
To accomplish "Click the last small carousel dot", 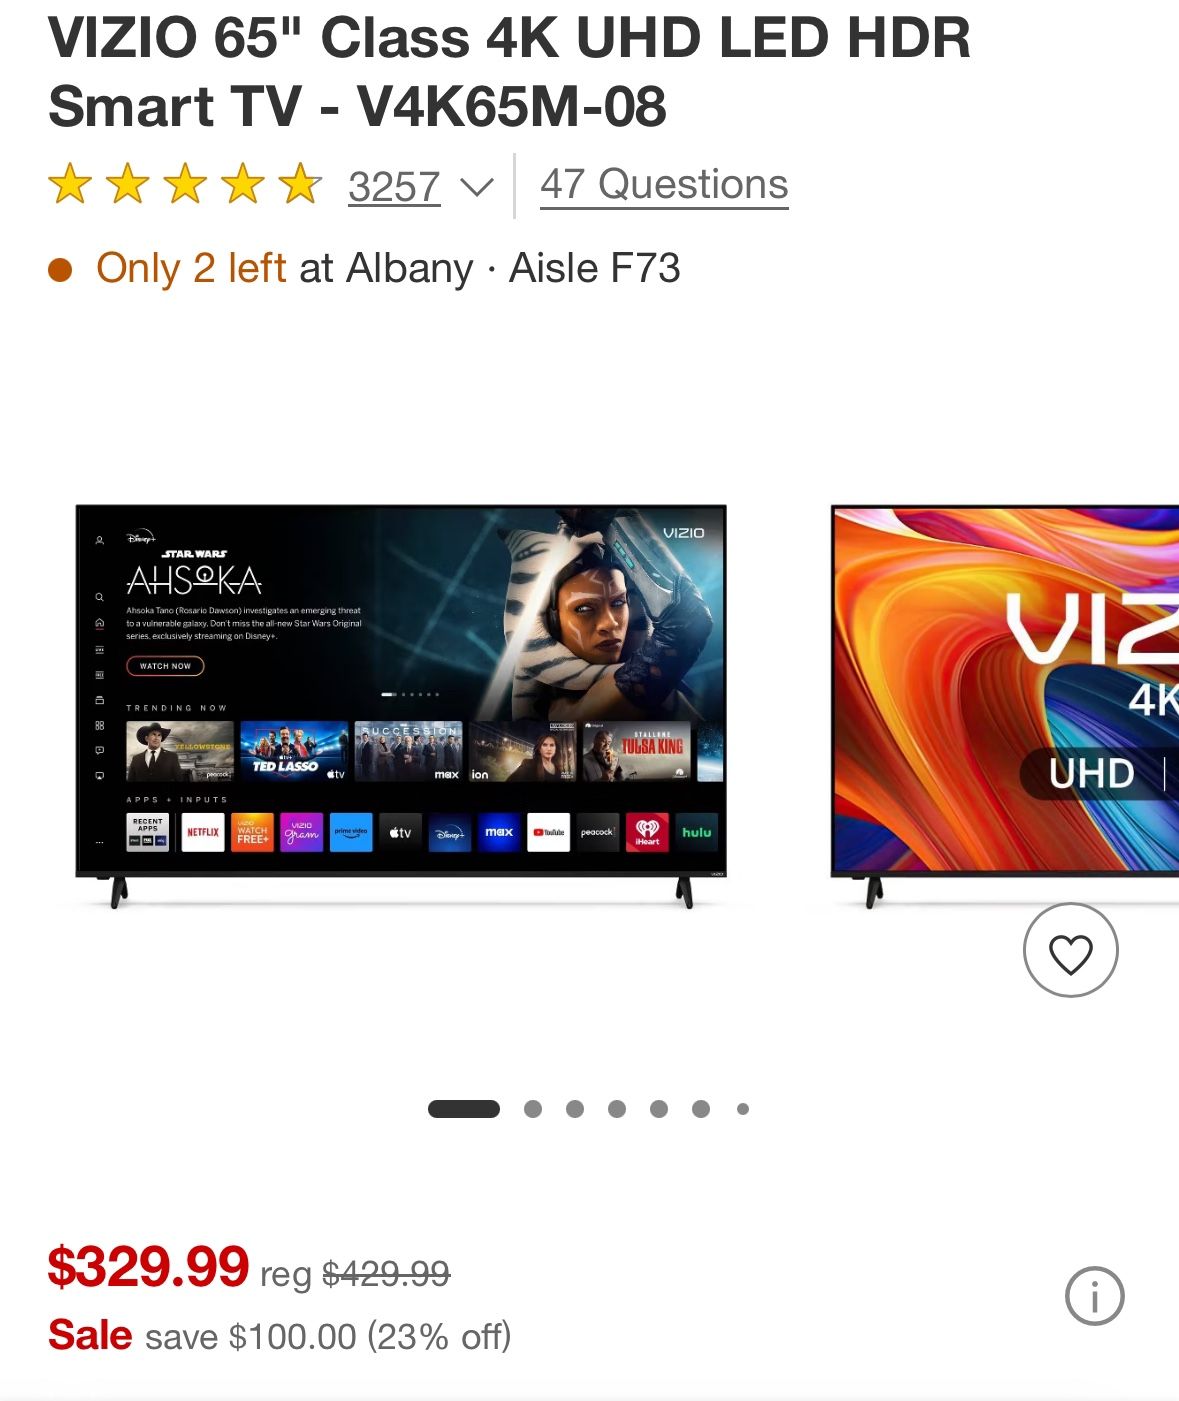I will point(743,1109).
